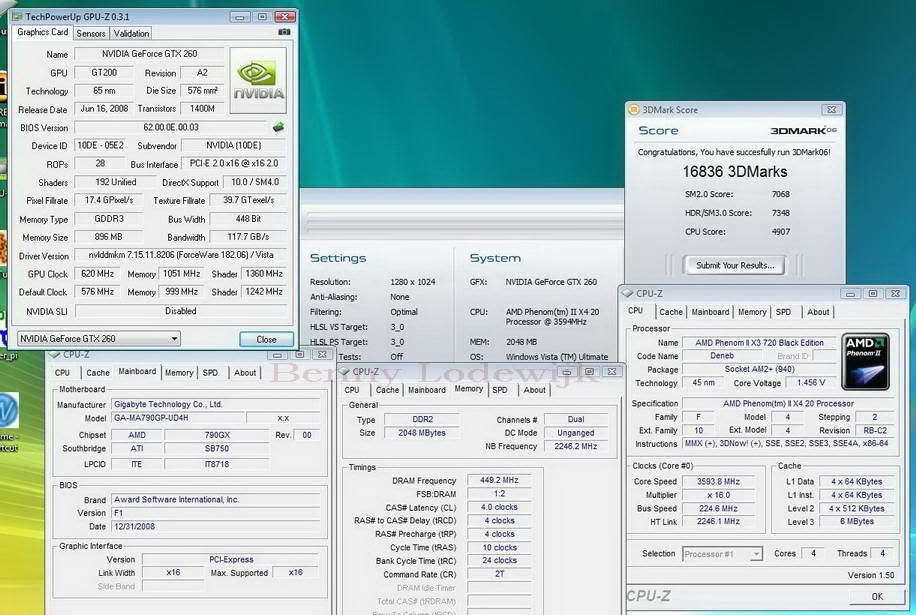The height and width of the screenshot is (615, 916).
Task: Open the Mainboard tab in the CPU-Z memory timings window
Action: tap(426, 390)
